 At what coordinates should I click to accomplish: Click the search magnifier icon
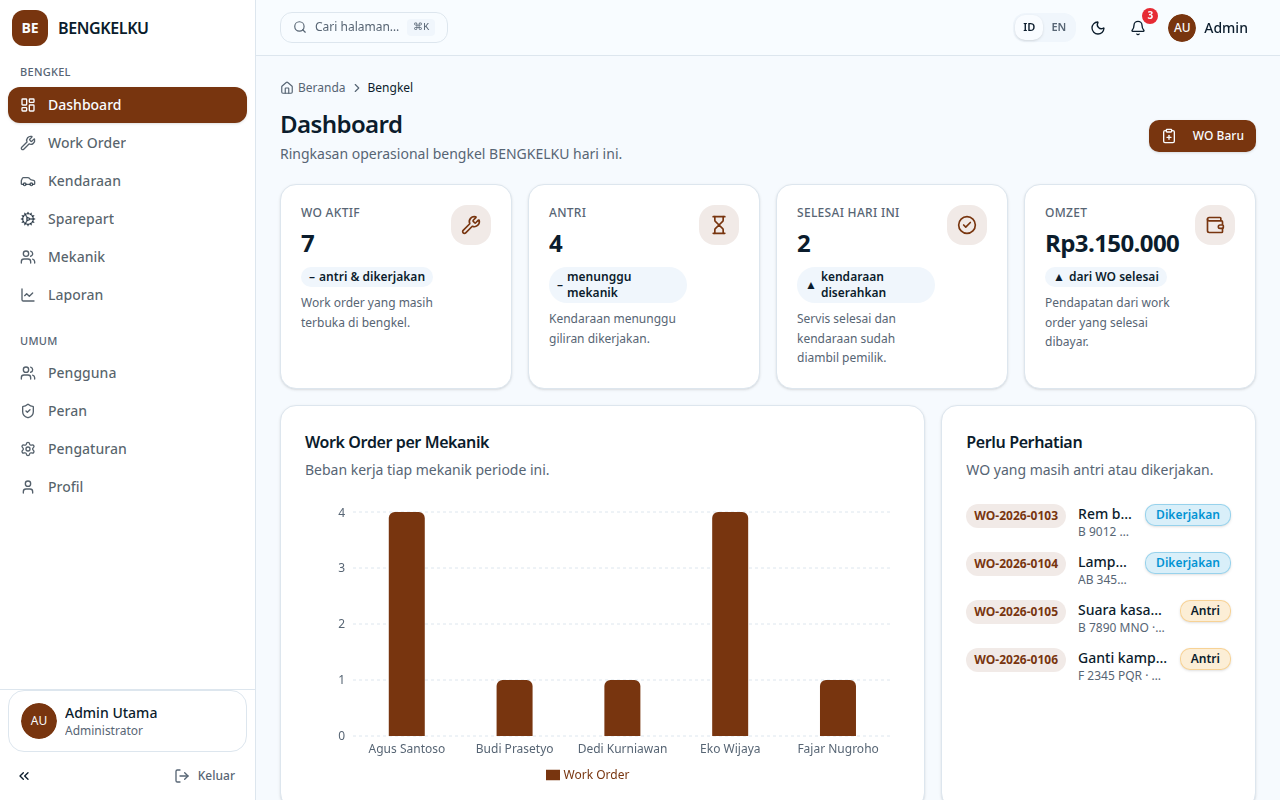click(300, 27)
